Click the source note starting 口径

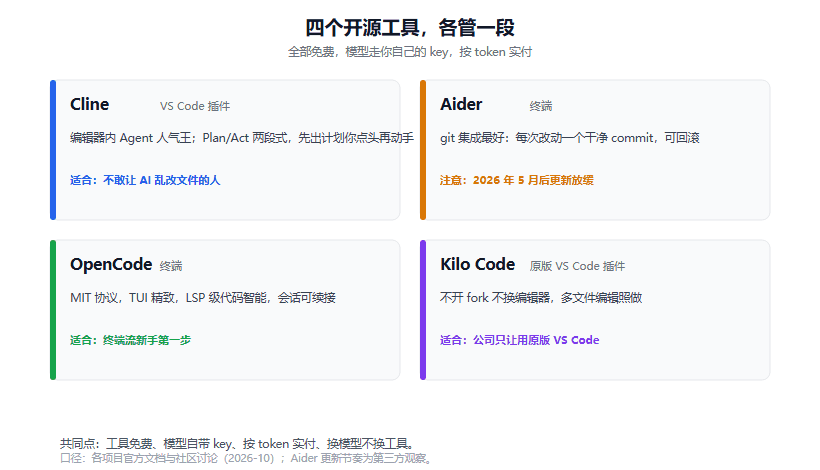point(247,458)
